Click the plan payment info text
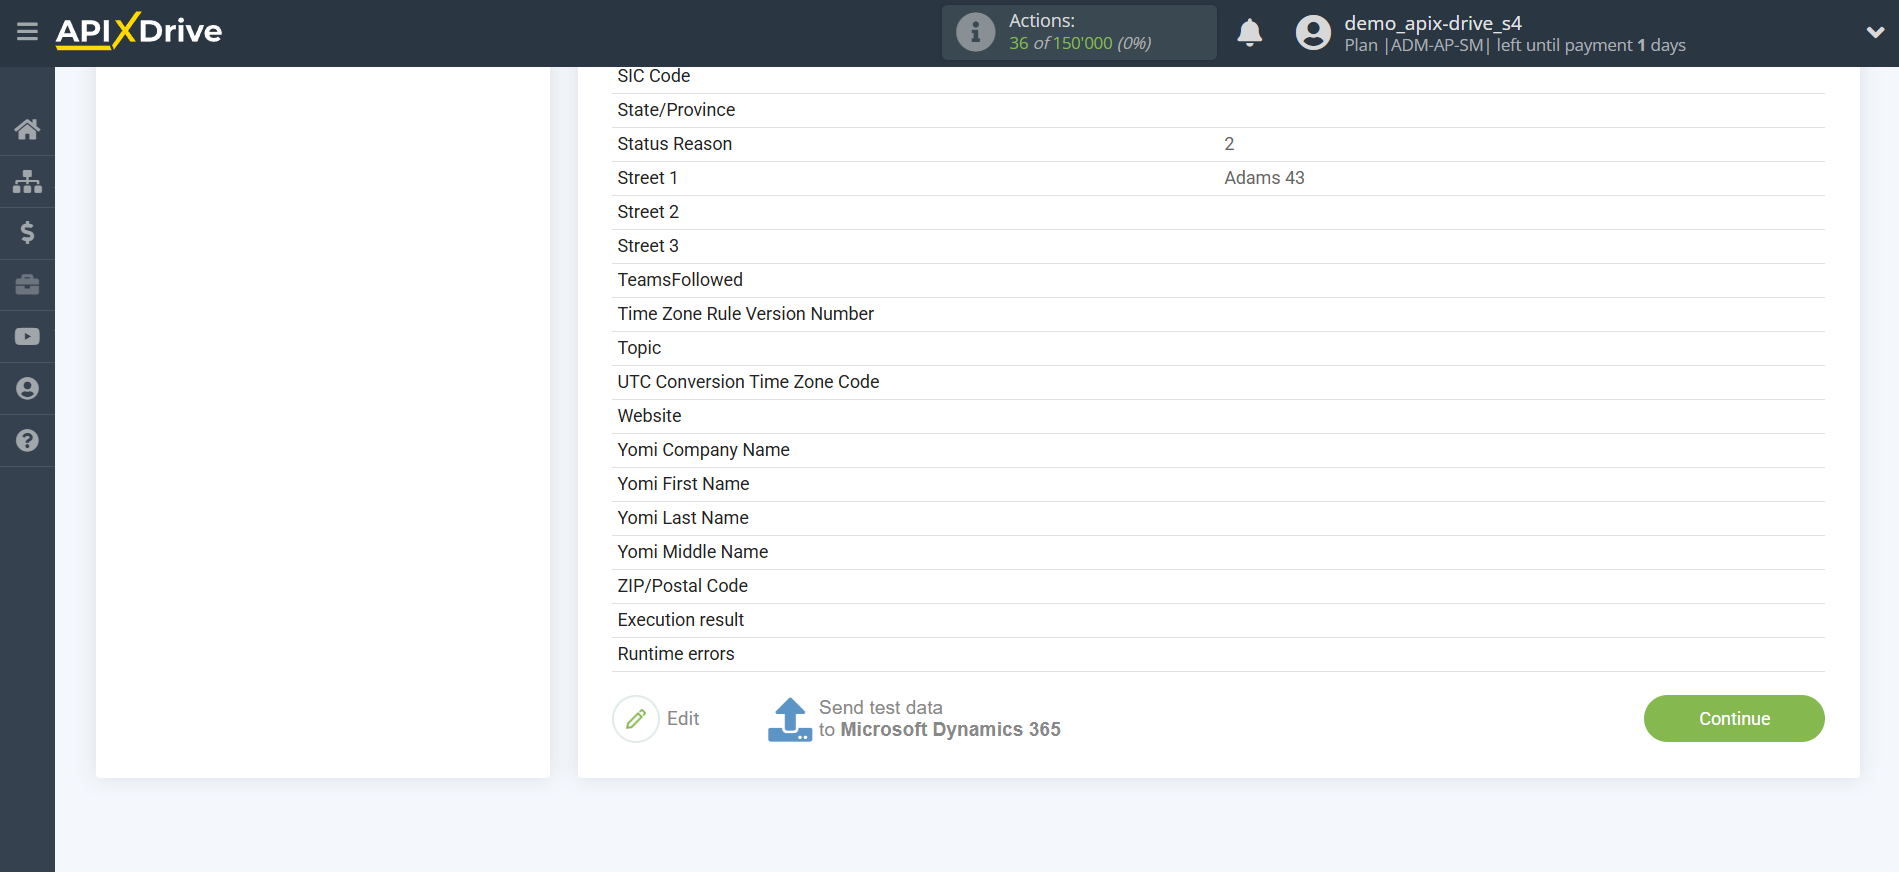1899x872 pixels. tap(1515, 45)
